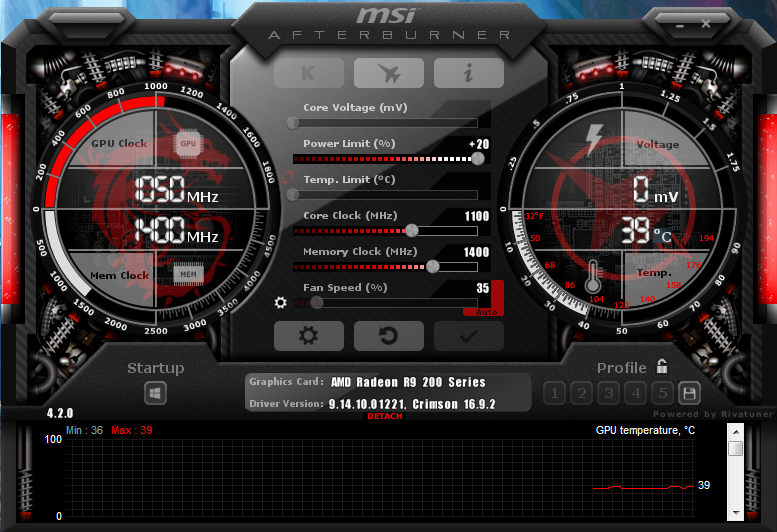Open fan speed settings gear icon

pyautogui.click(x=280, y=302)
